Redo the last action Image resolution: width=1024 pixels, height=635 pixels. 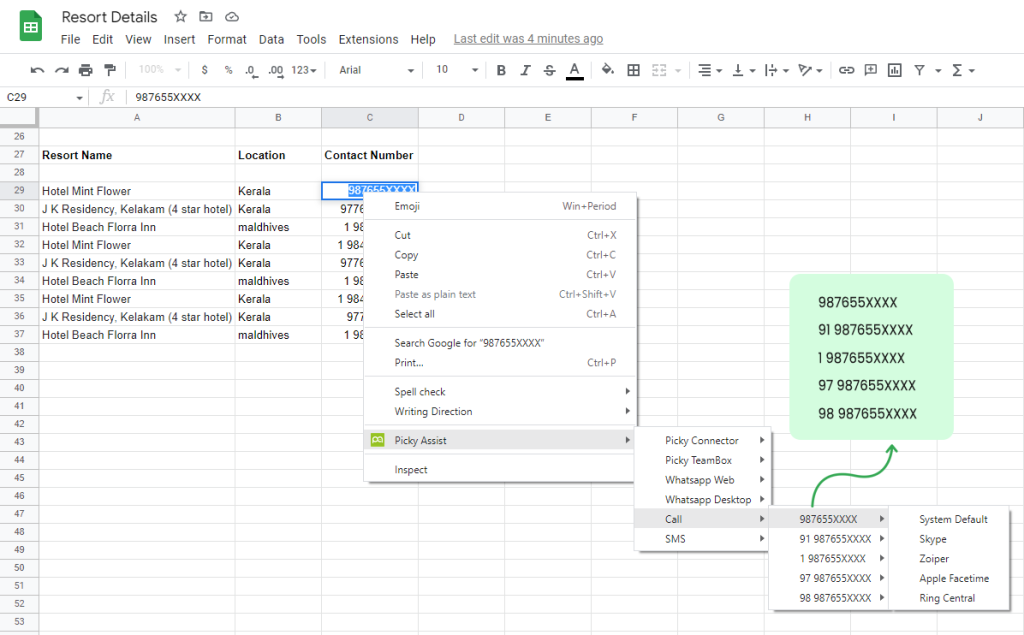(x=61, y=70)
